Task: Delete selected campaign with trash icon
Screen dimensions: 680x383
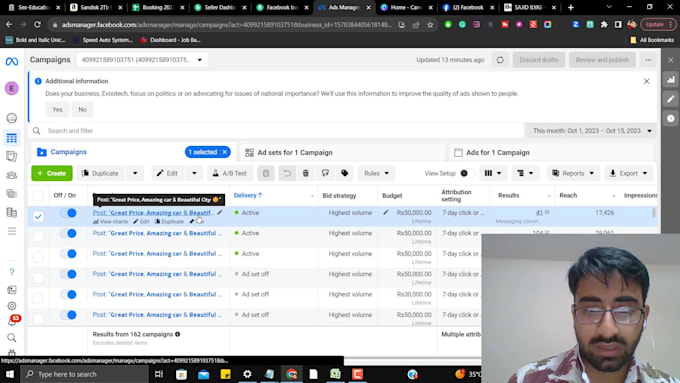Action: coord(306,173)
